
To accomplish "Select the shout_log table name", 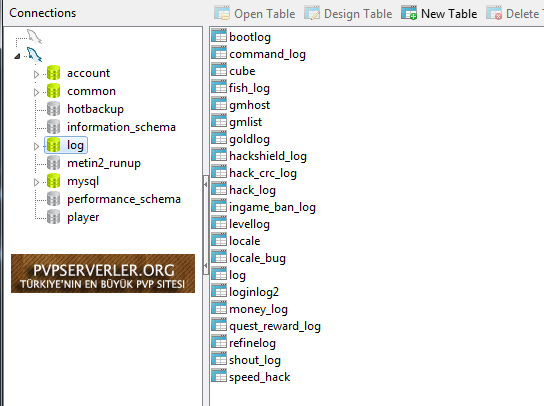I will (x=255, y=360).
